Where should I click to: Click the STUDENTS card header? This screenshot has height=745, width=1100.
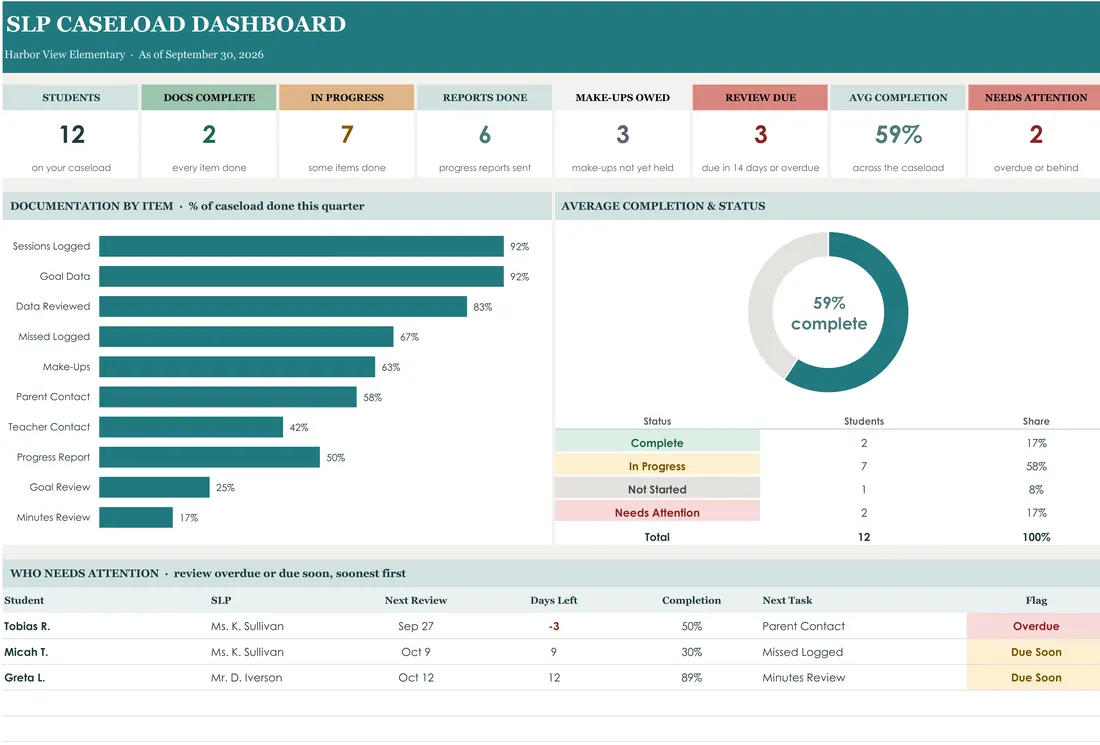71,98
